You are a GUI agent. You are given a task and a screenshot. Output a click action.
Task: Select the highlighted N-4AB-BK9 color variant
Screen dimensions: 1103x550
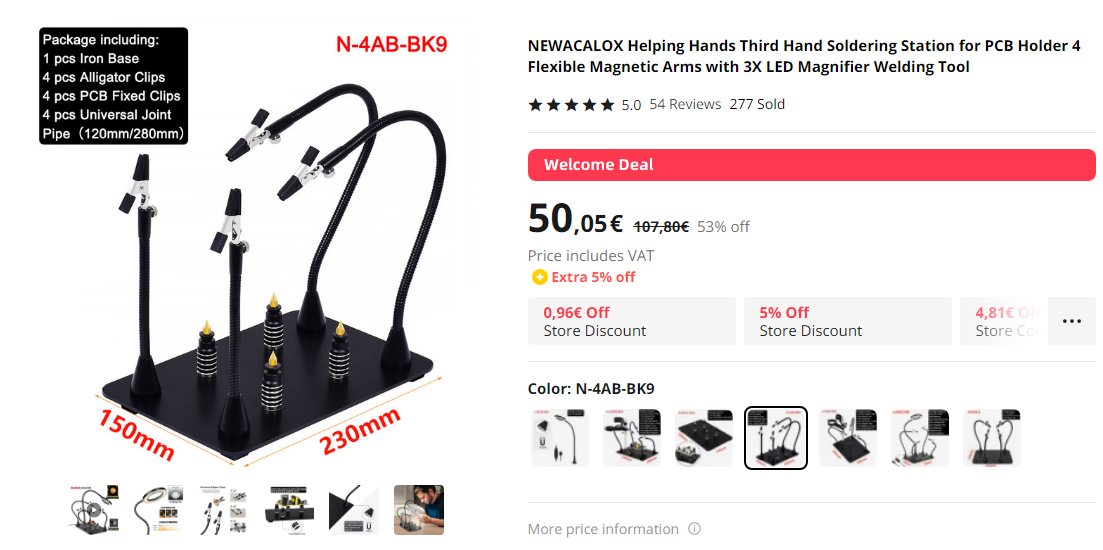[776, 438]
